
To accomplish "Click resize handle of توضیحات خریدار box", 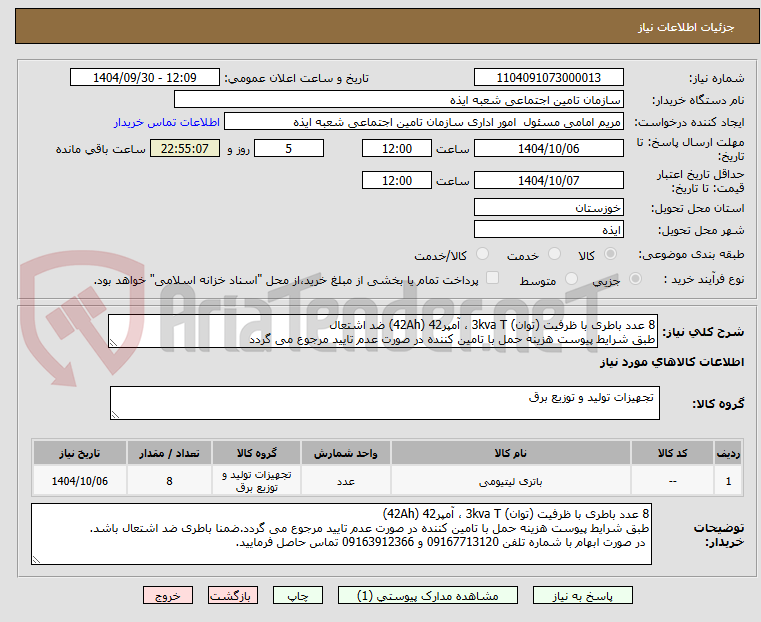I will point(36,559).
